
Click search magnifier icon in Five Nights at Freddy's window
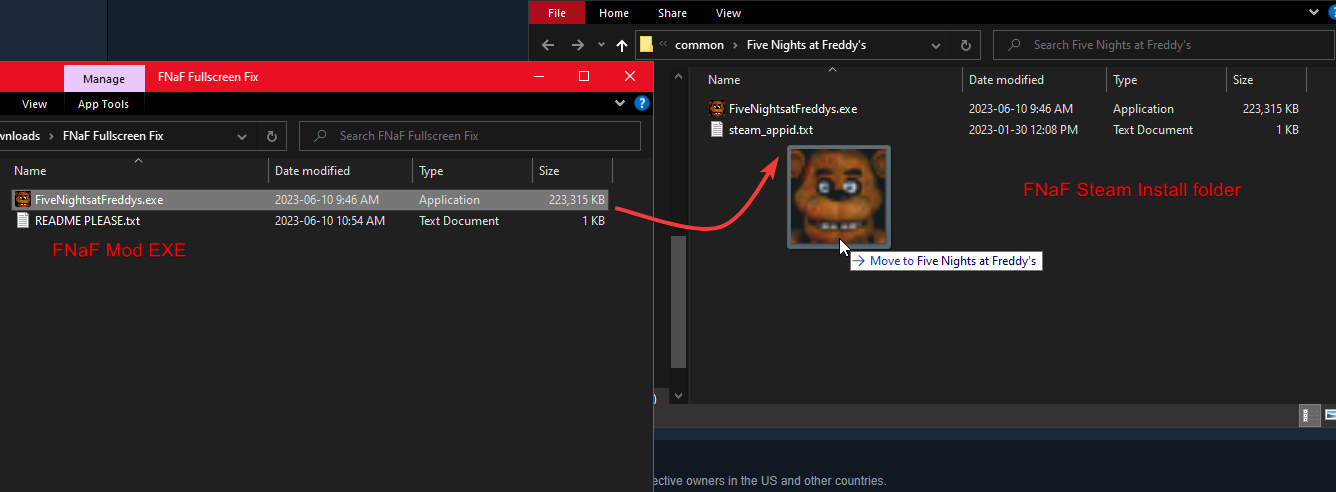[x=1015, y=45]
